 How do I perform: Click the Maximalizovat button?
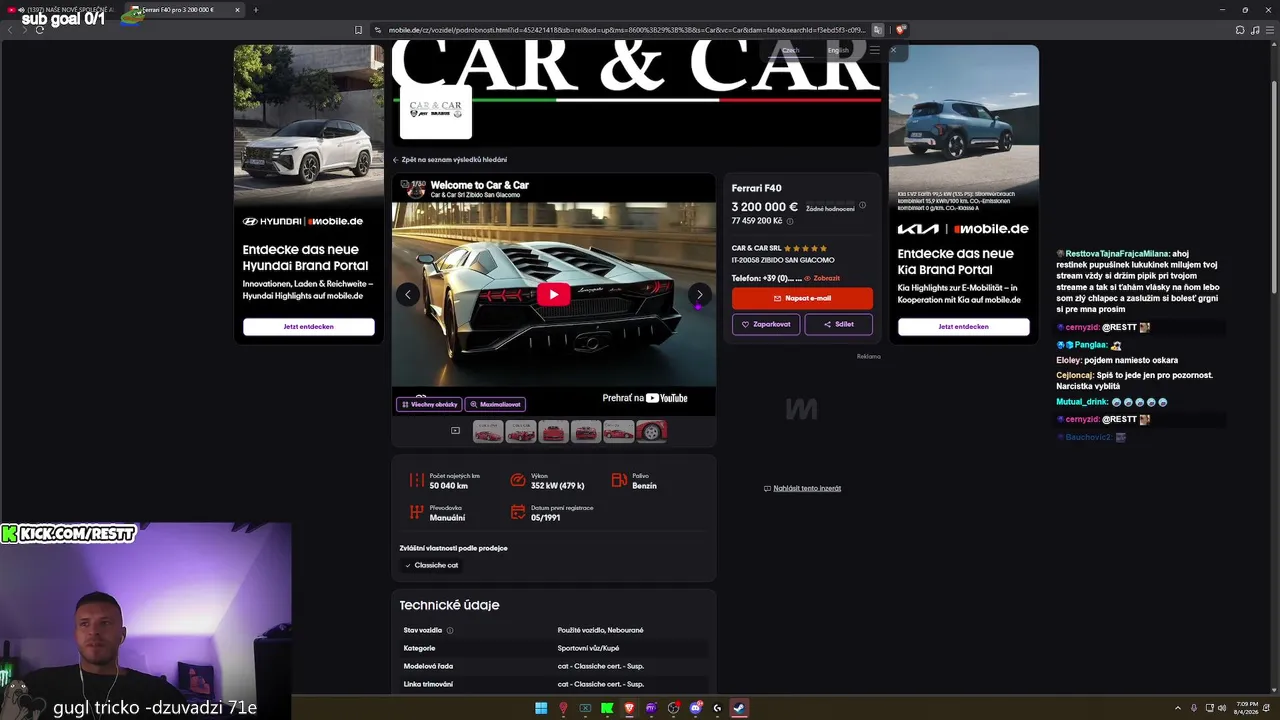[495, 404]
